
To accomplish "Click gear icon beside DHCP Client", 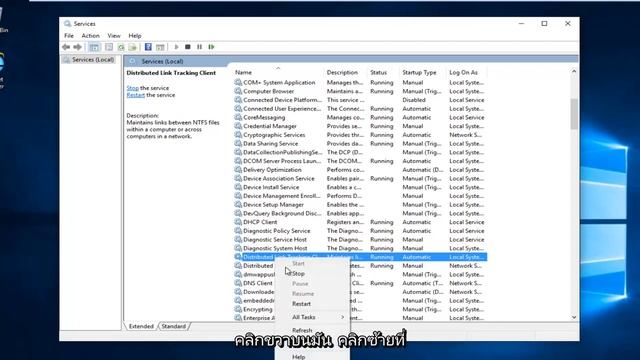I will [x=238, y=222].
